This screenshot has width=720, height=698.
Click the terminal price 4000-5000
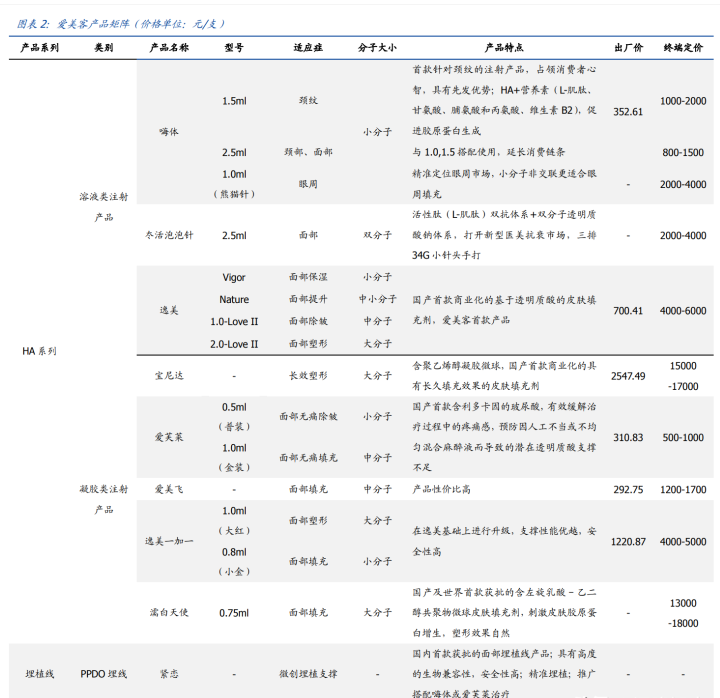(683, 542)
